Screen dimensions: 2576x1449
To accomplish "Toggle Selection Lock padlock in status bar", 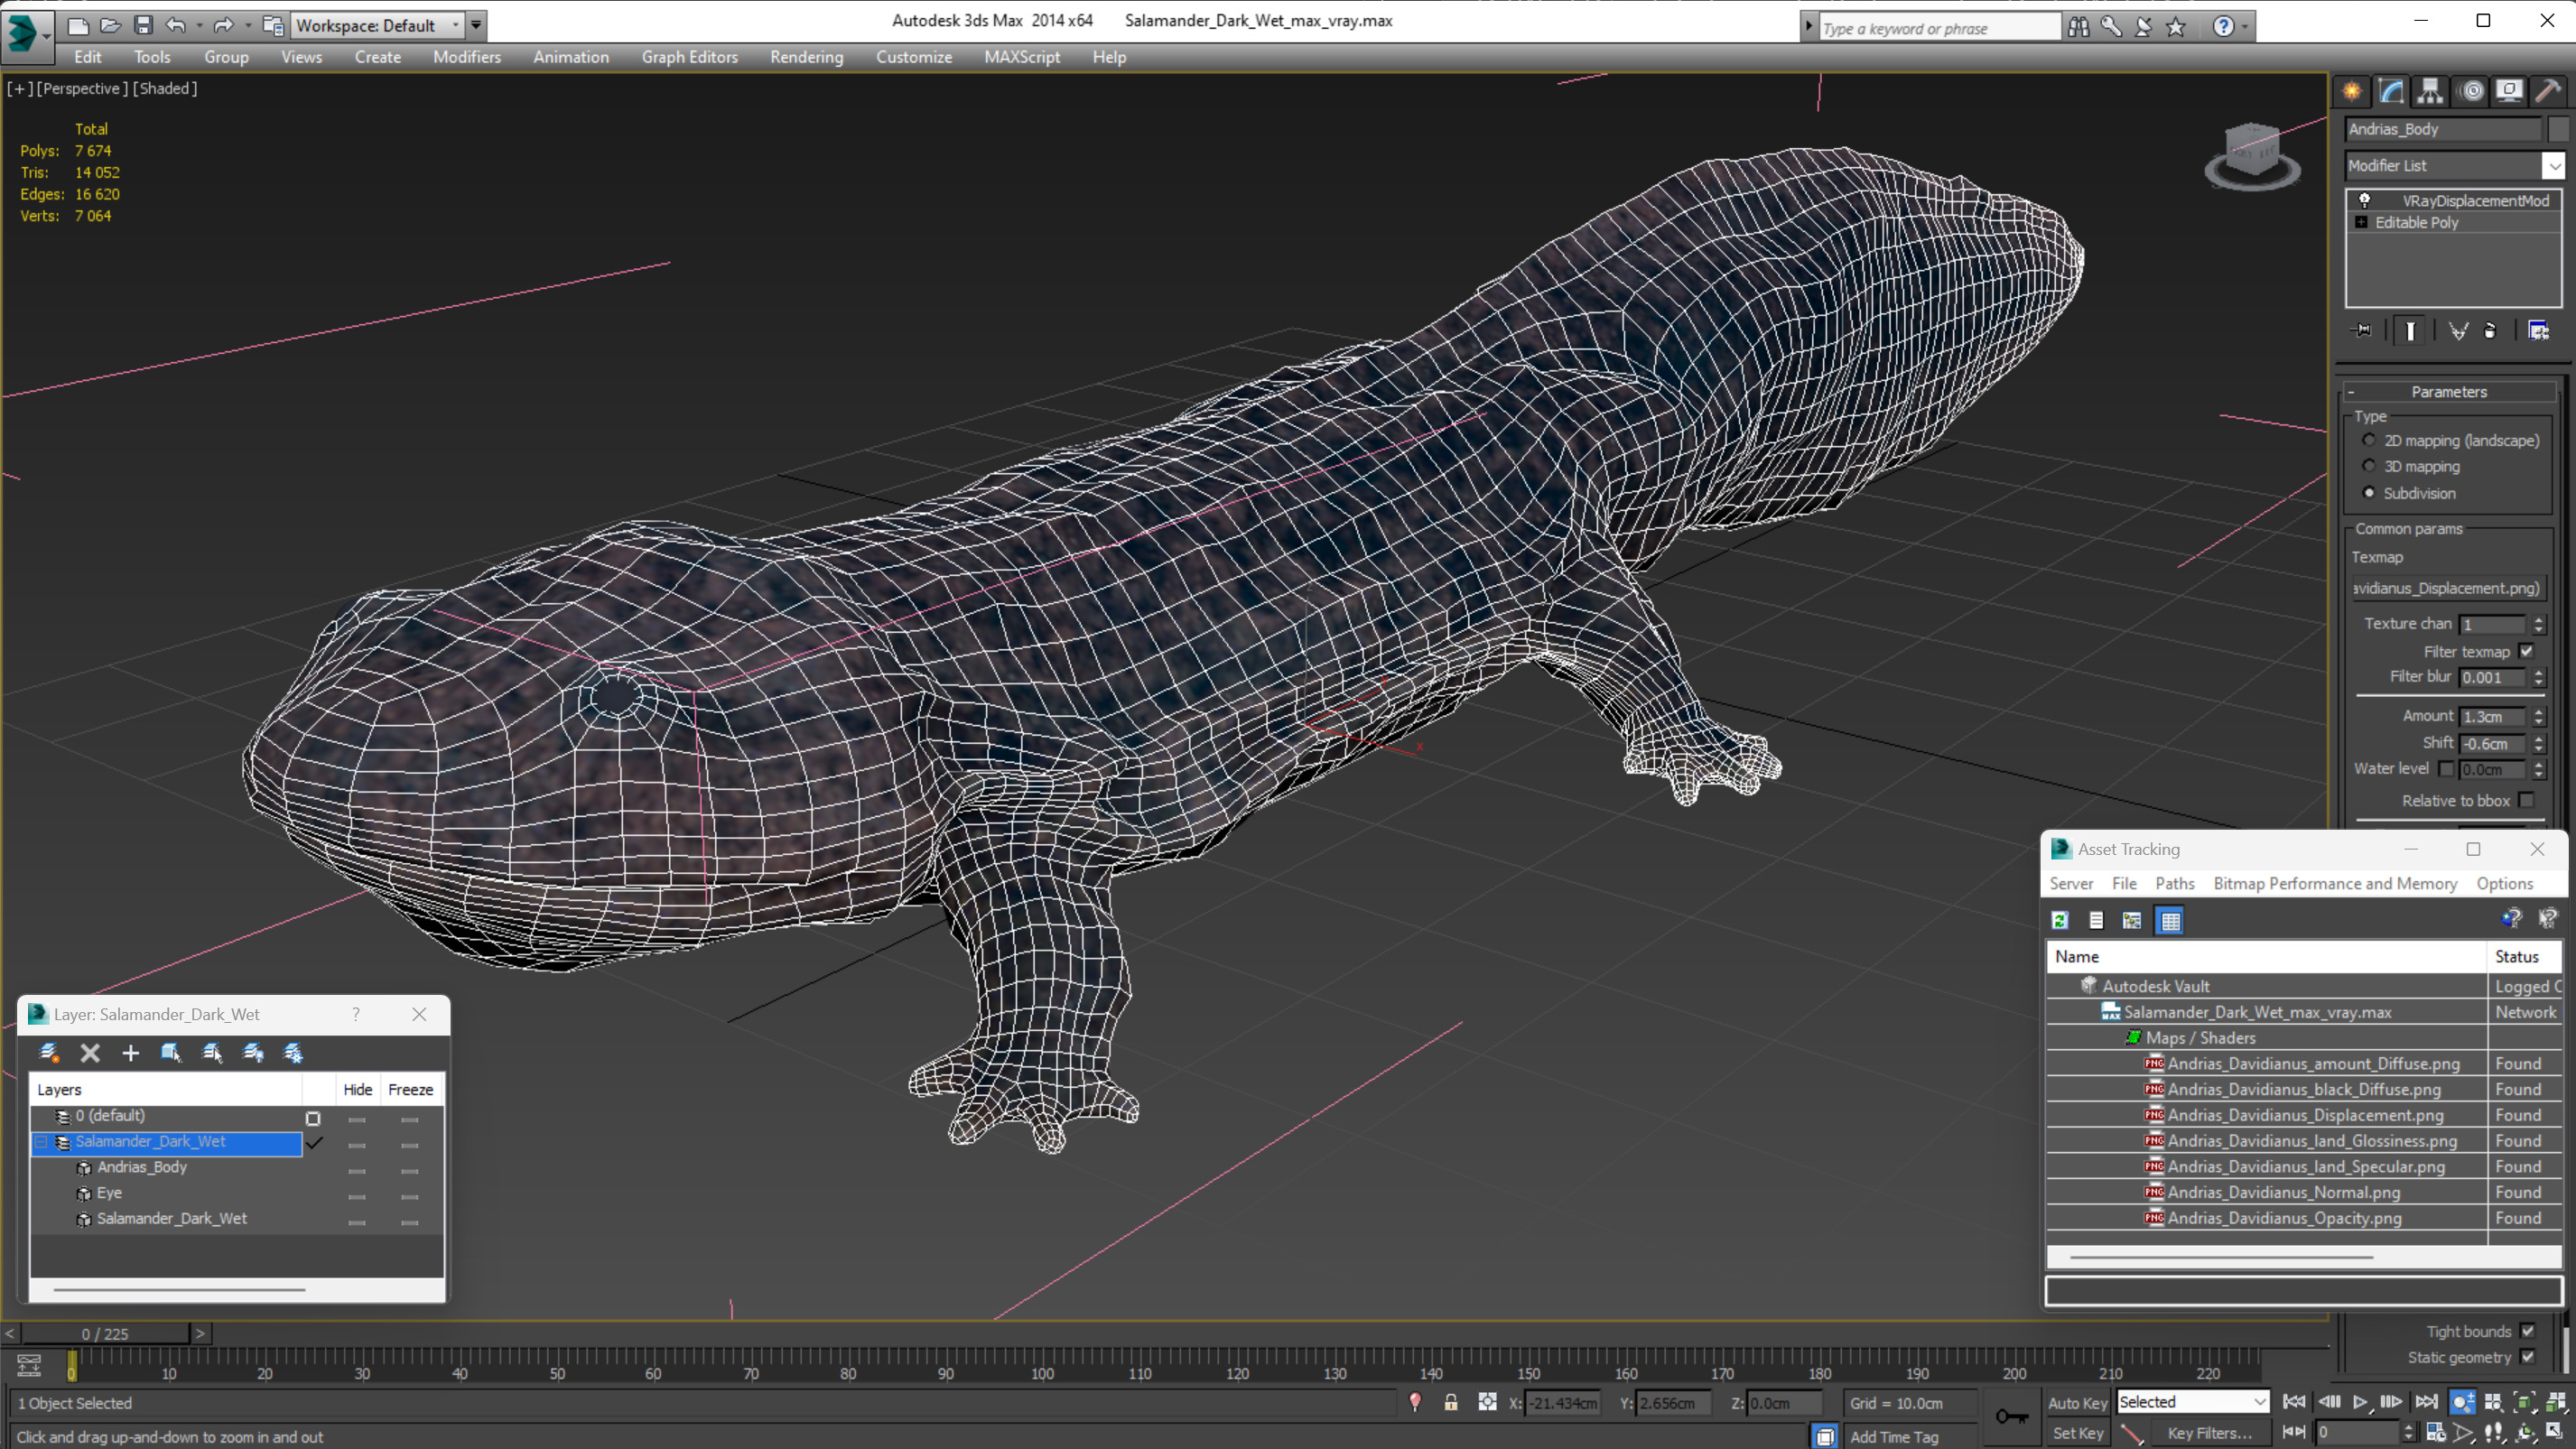I will pyautogui.click(x=1451, y=1403).
